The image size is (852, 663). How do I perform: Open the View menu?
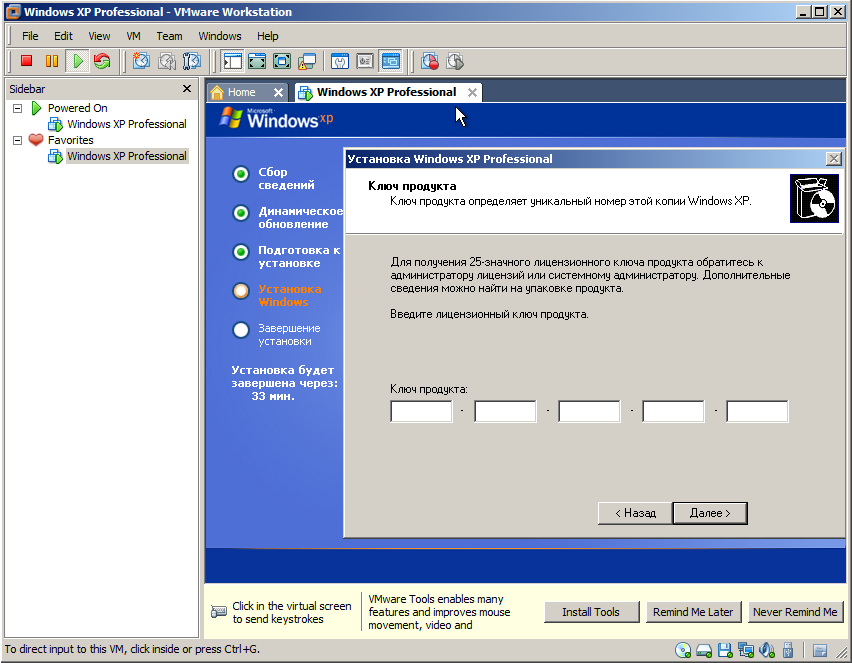[x=99, y=36]
